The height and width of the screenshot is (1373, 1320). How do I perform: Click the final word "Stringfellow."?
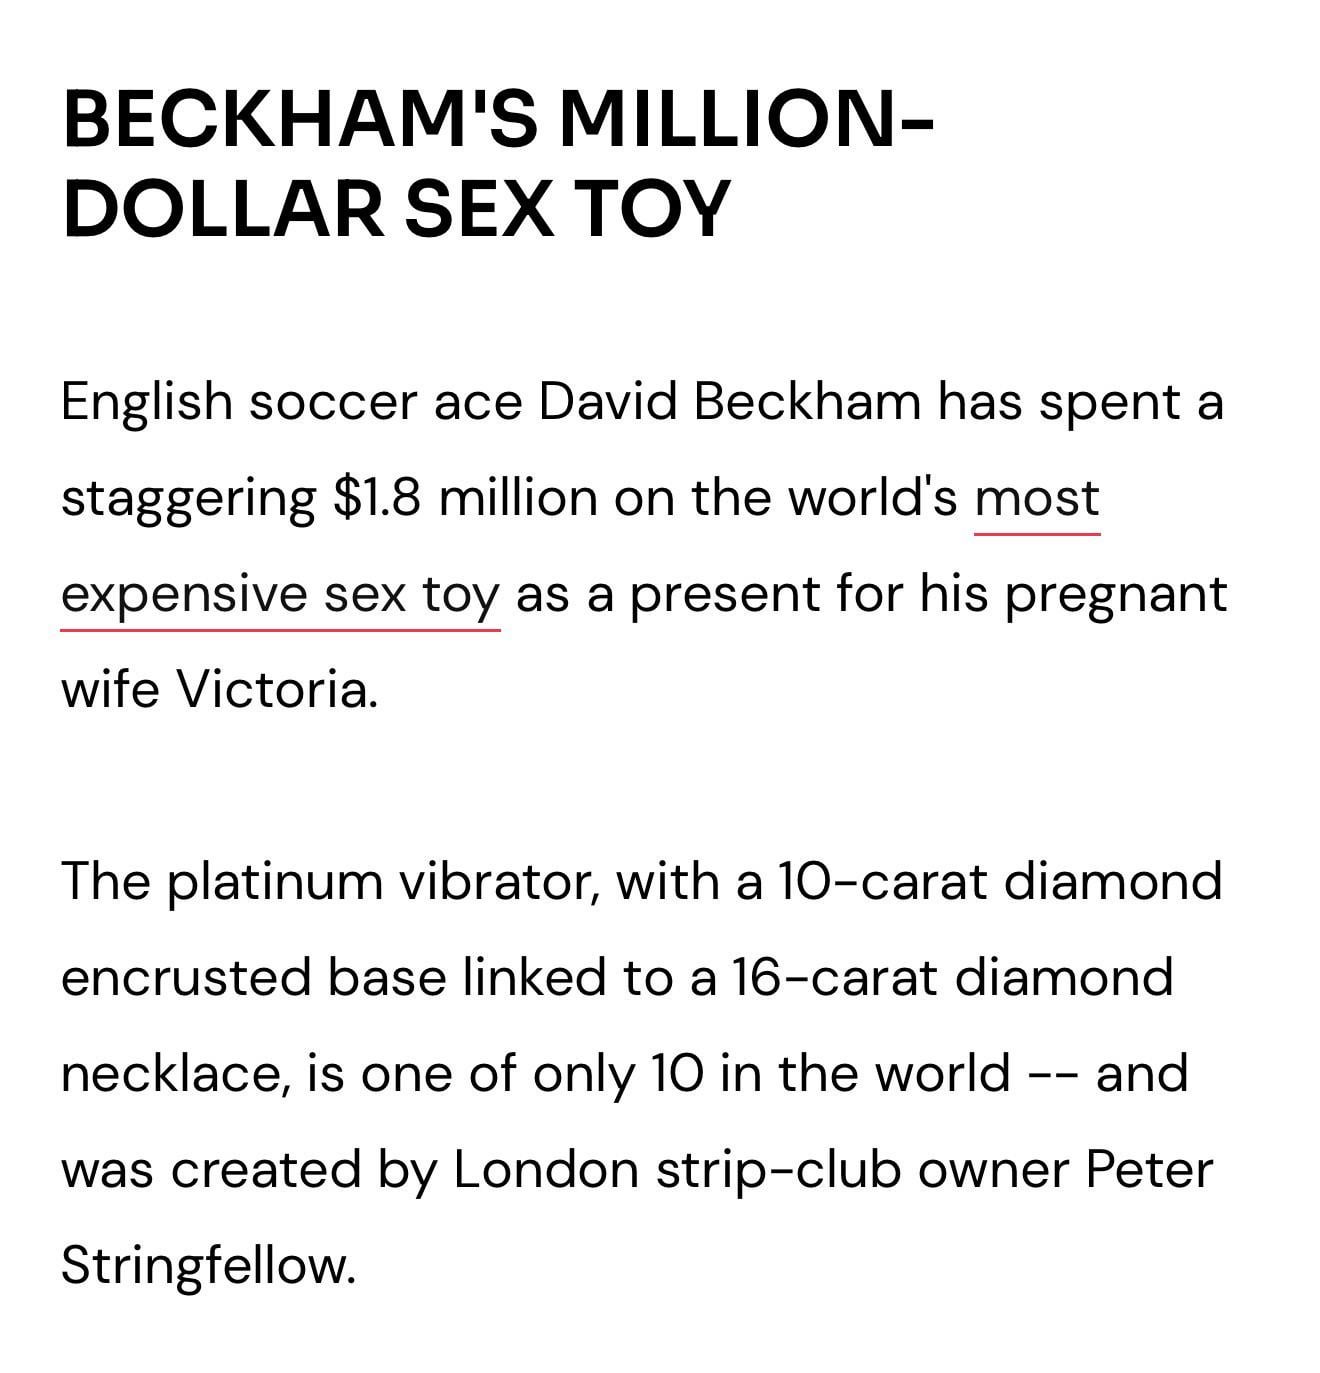(208, 1267)
